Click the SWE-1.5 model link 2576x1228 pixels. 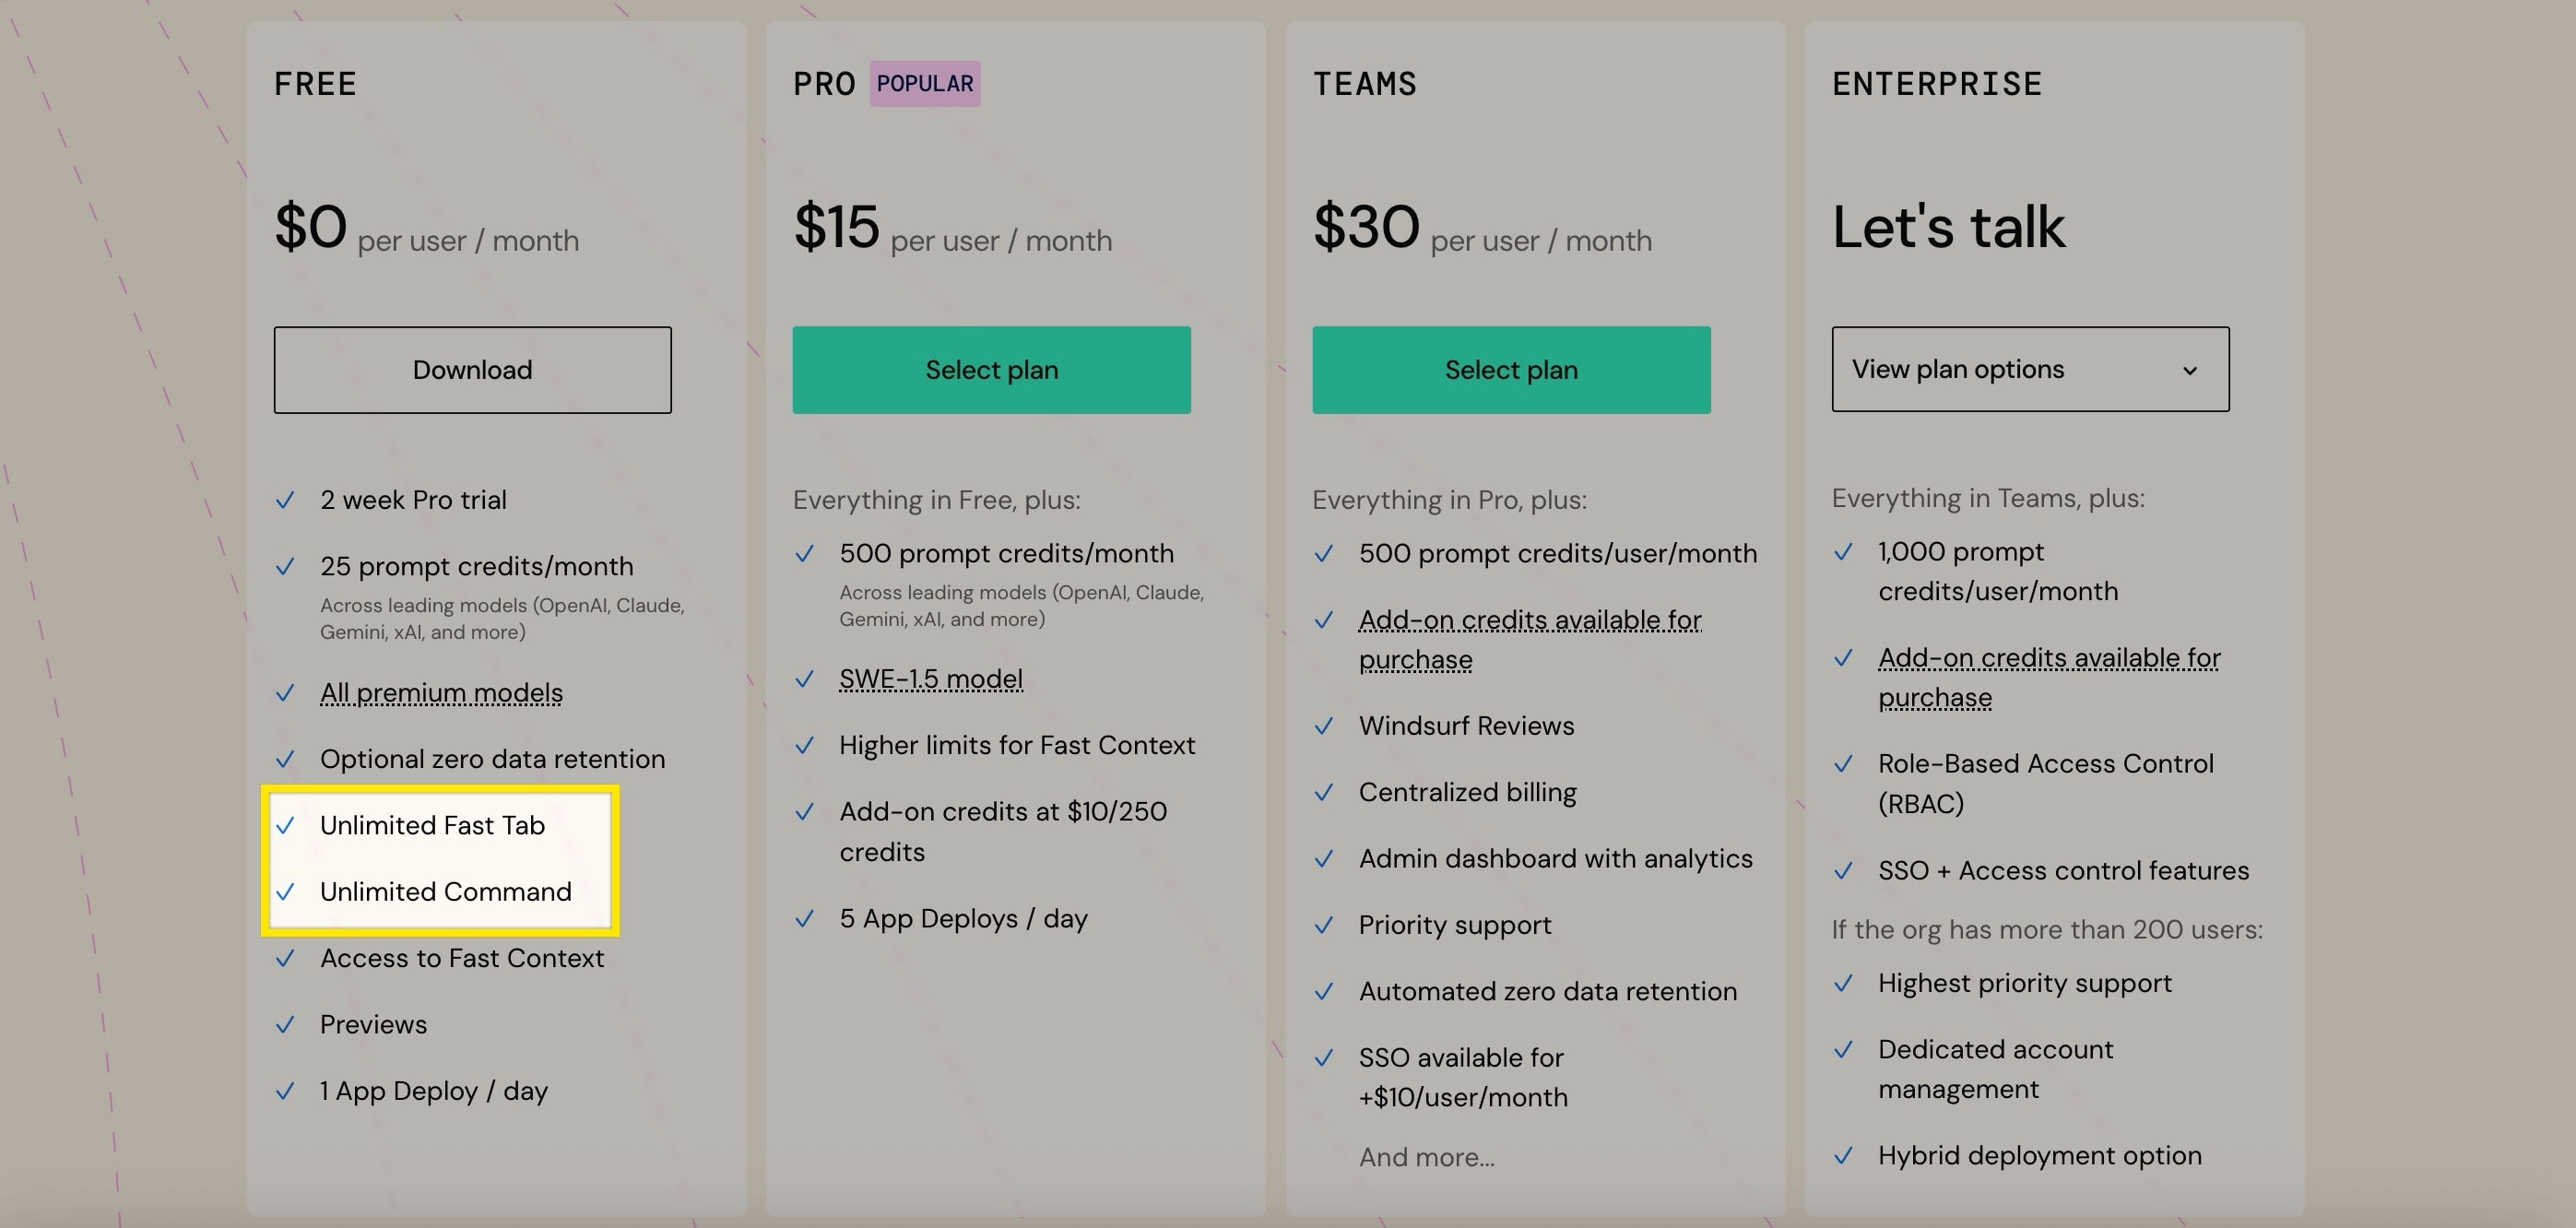(930, 679)
